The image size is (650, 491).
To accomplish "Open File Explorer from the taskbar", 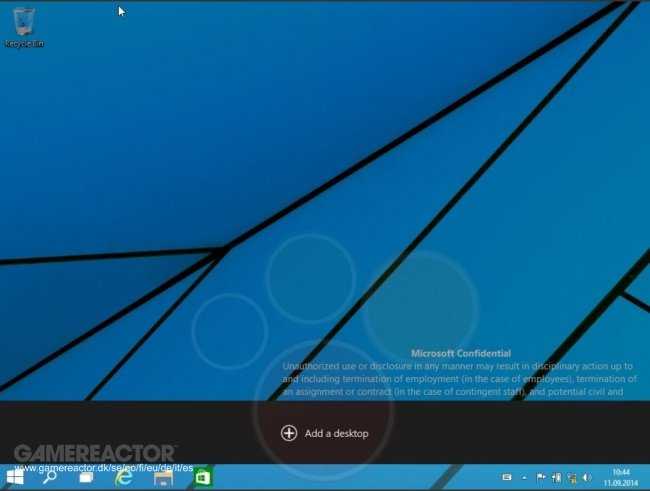I will pos(163,477).
